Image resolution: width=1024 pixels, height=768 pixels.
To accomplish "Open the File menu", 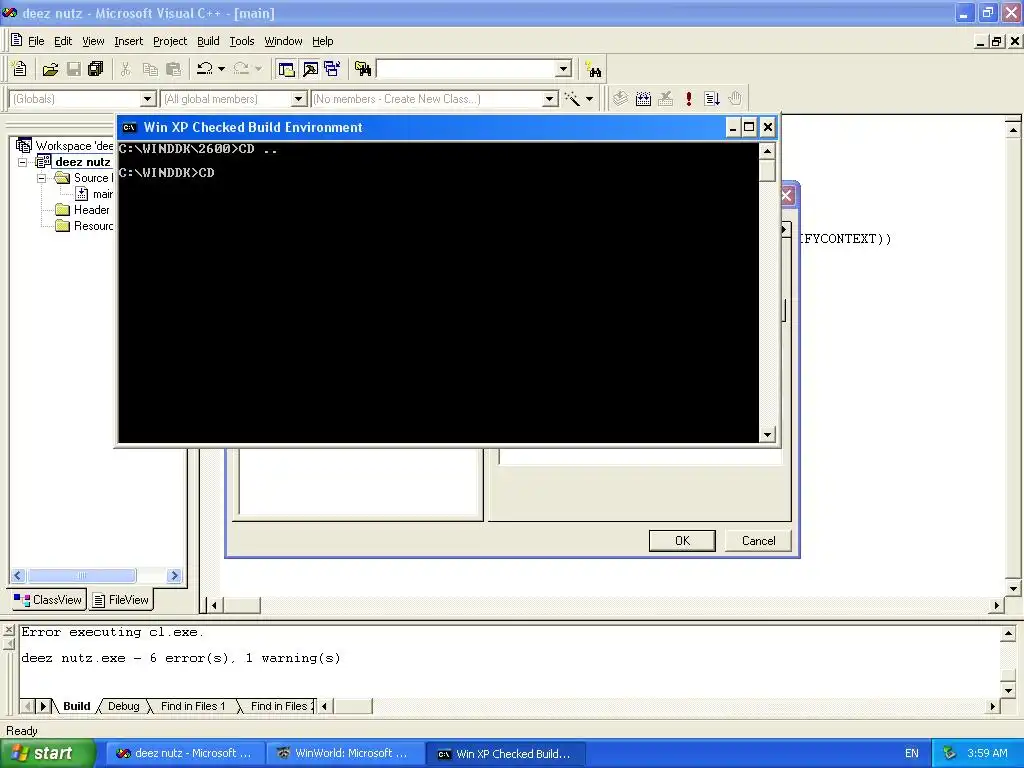I will point(36,41).
